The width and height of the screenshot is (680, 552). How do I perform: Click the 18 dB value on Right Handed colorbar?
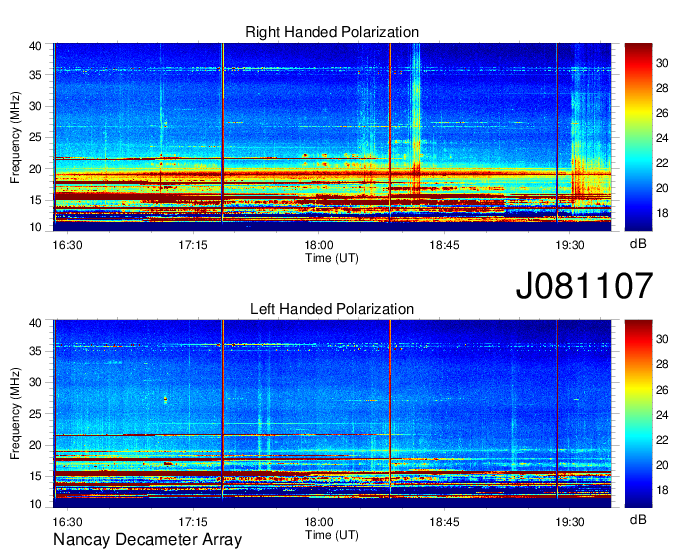[662, 213]
